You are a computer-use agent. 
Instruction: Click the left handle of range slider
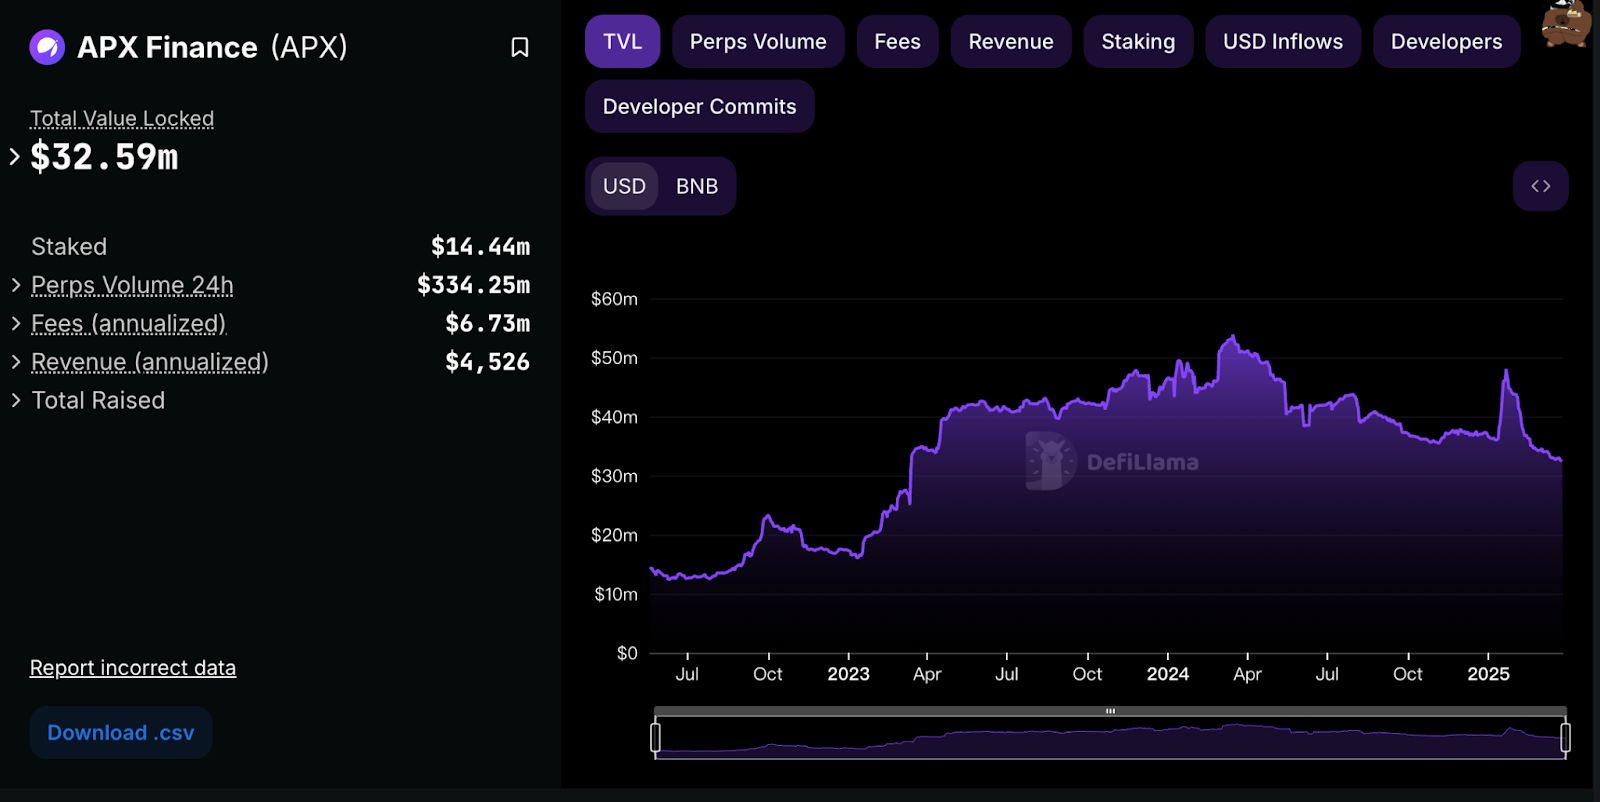[655, 737]
